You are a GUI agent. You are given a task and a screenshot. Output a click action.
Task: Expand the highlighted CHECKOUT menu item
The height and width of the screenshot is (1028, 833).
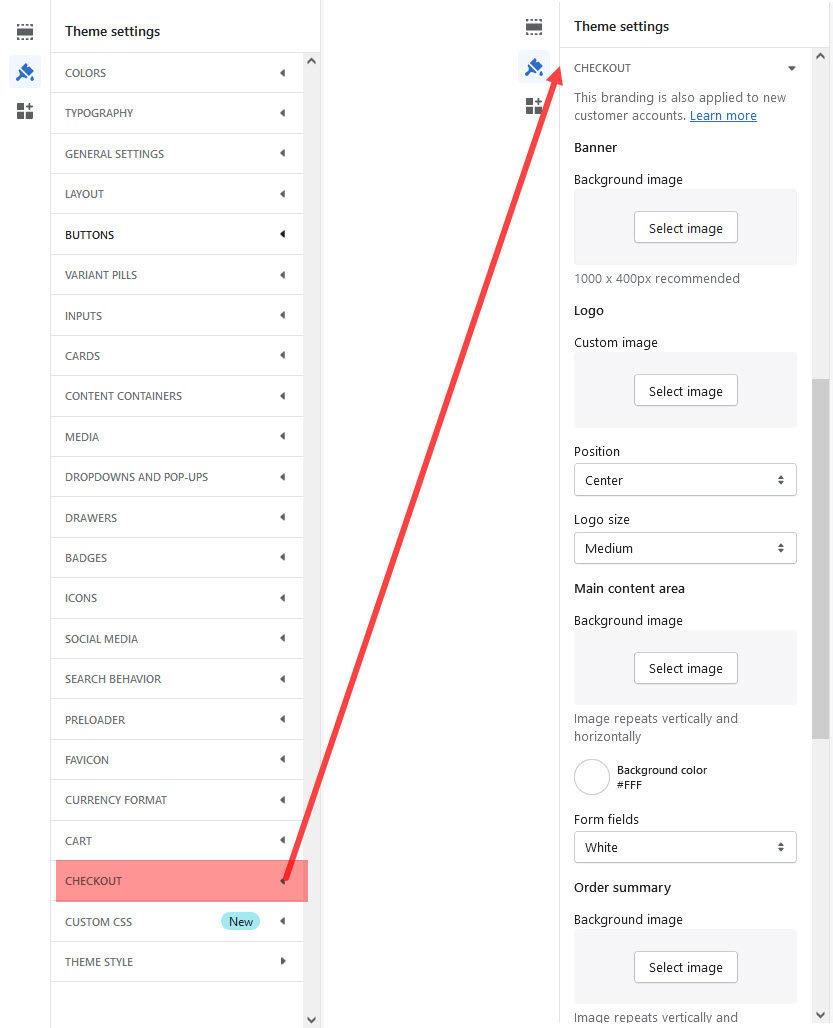pos(177,881)
